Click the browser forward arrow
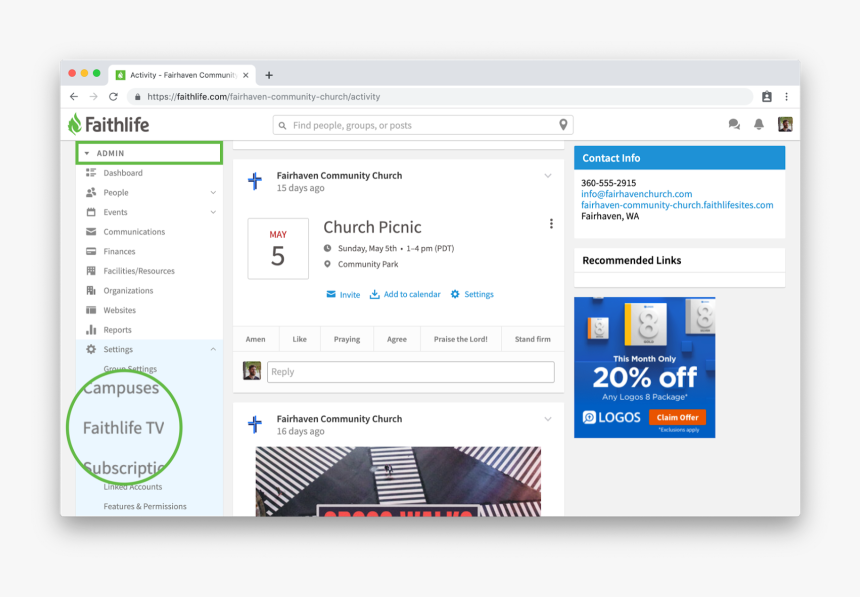 click(94, 97)
